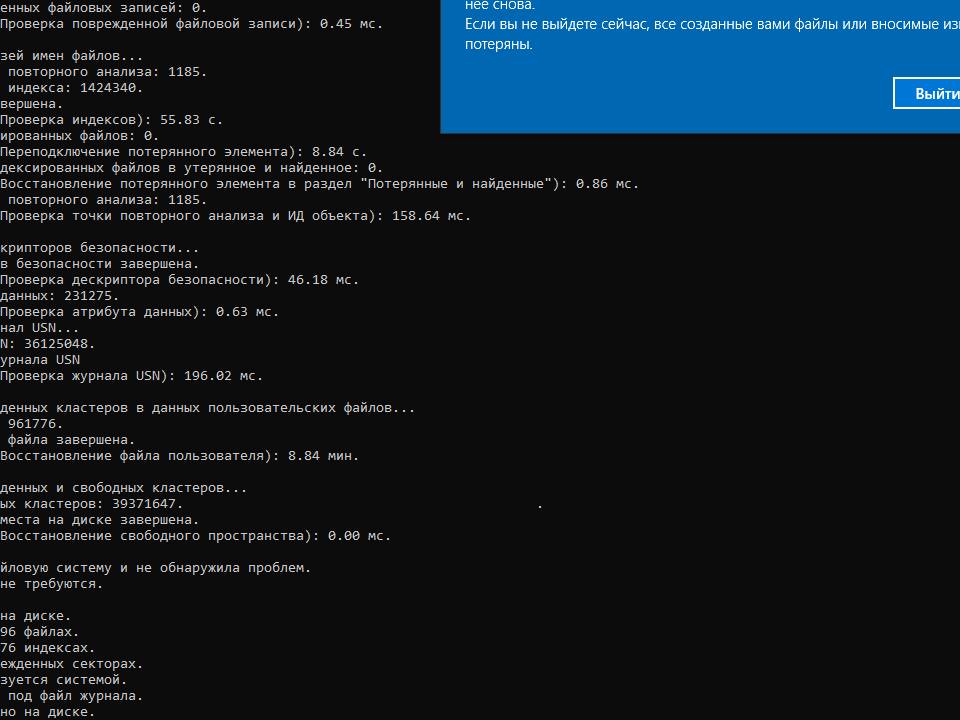
Task: Select text 'Проверка журнала USN): 196.02 мс.'
Action: [131, 376]
